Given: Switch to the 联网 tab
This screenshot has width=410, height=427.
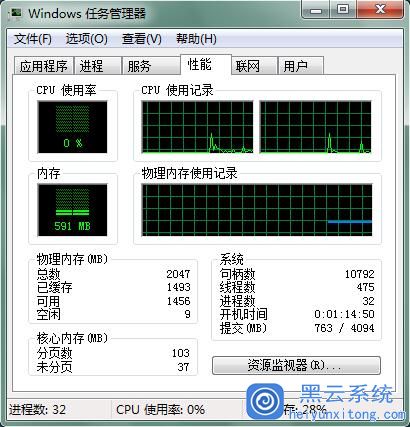Looking at the screenshot, I should tap(254, 66).
